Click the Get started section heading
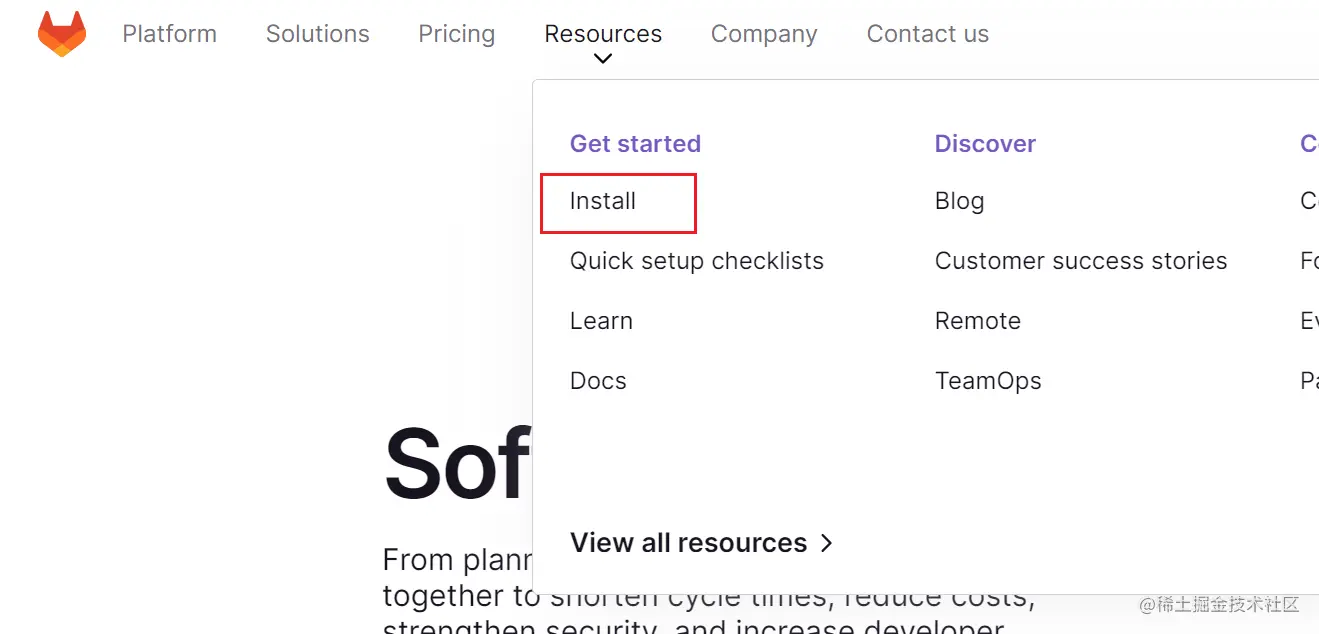The width and height of the screenshot is (1319, 634). pos(635,144)
